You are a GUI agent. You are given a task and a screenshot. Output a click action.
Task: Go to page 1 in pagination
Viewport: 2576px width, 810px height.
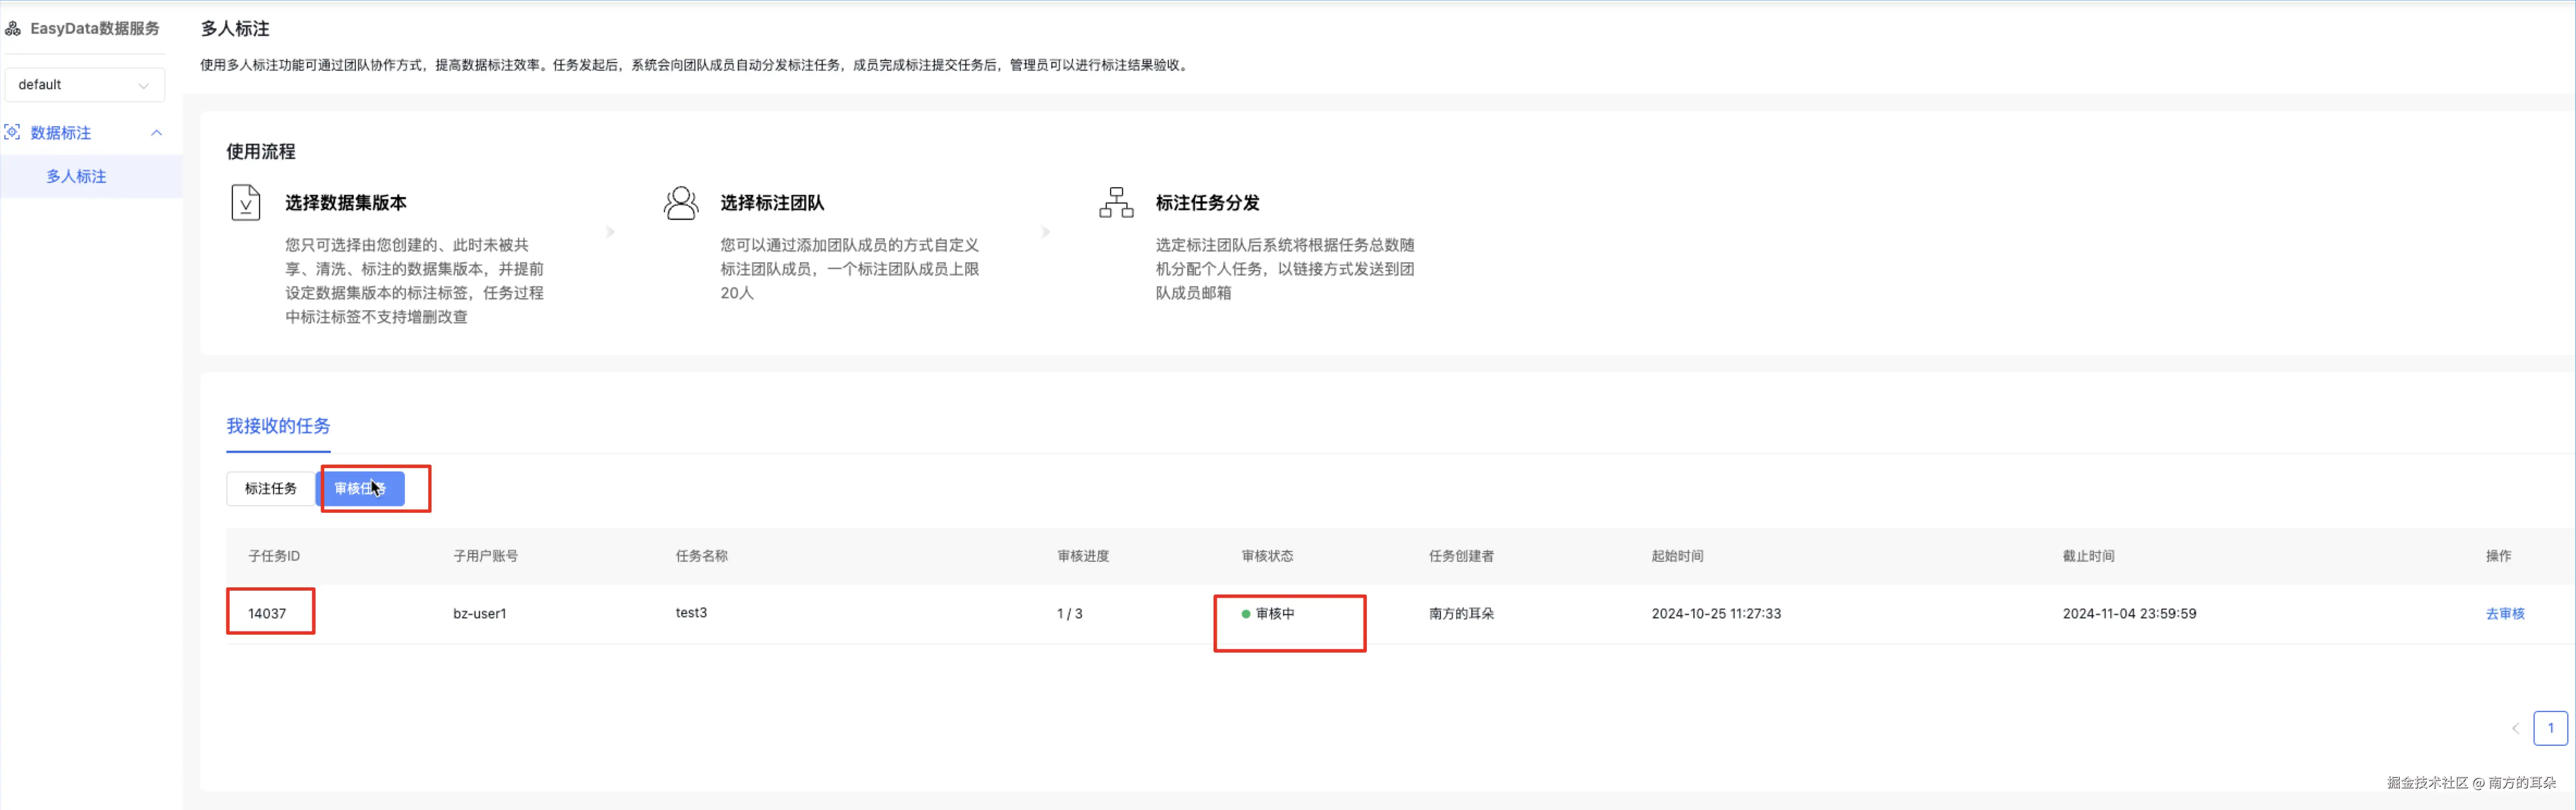[x=2550, y=728]
